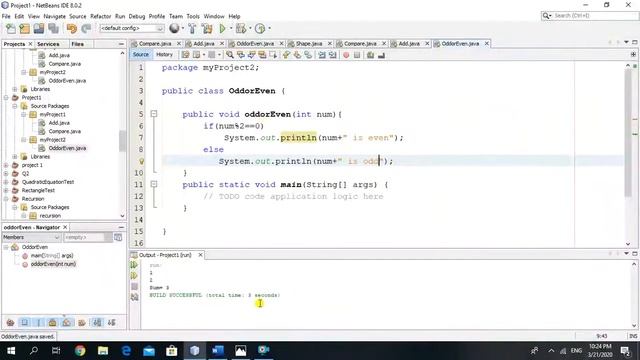The height and width of the screenshot is (360, 640).
Task: Expand the RectangleTest project node
Action: [6, 190]
